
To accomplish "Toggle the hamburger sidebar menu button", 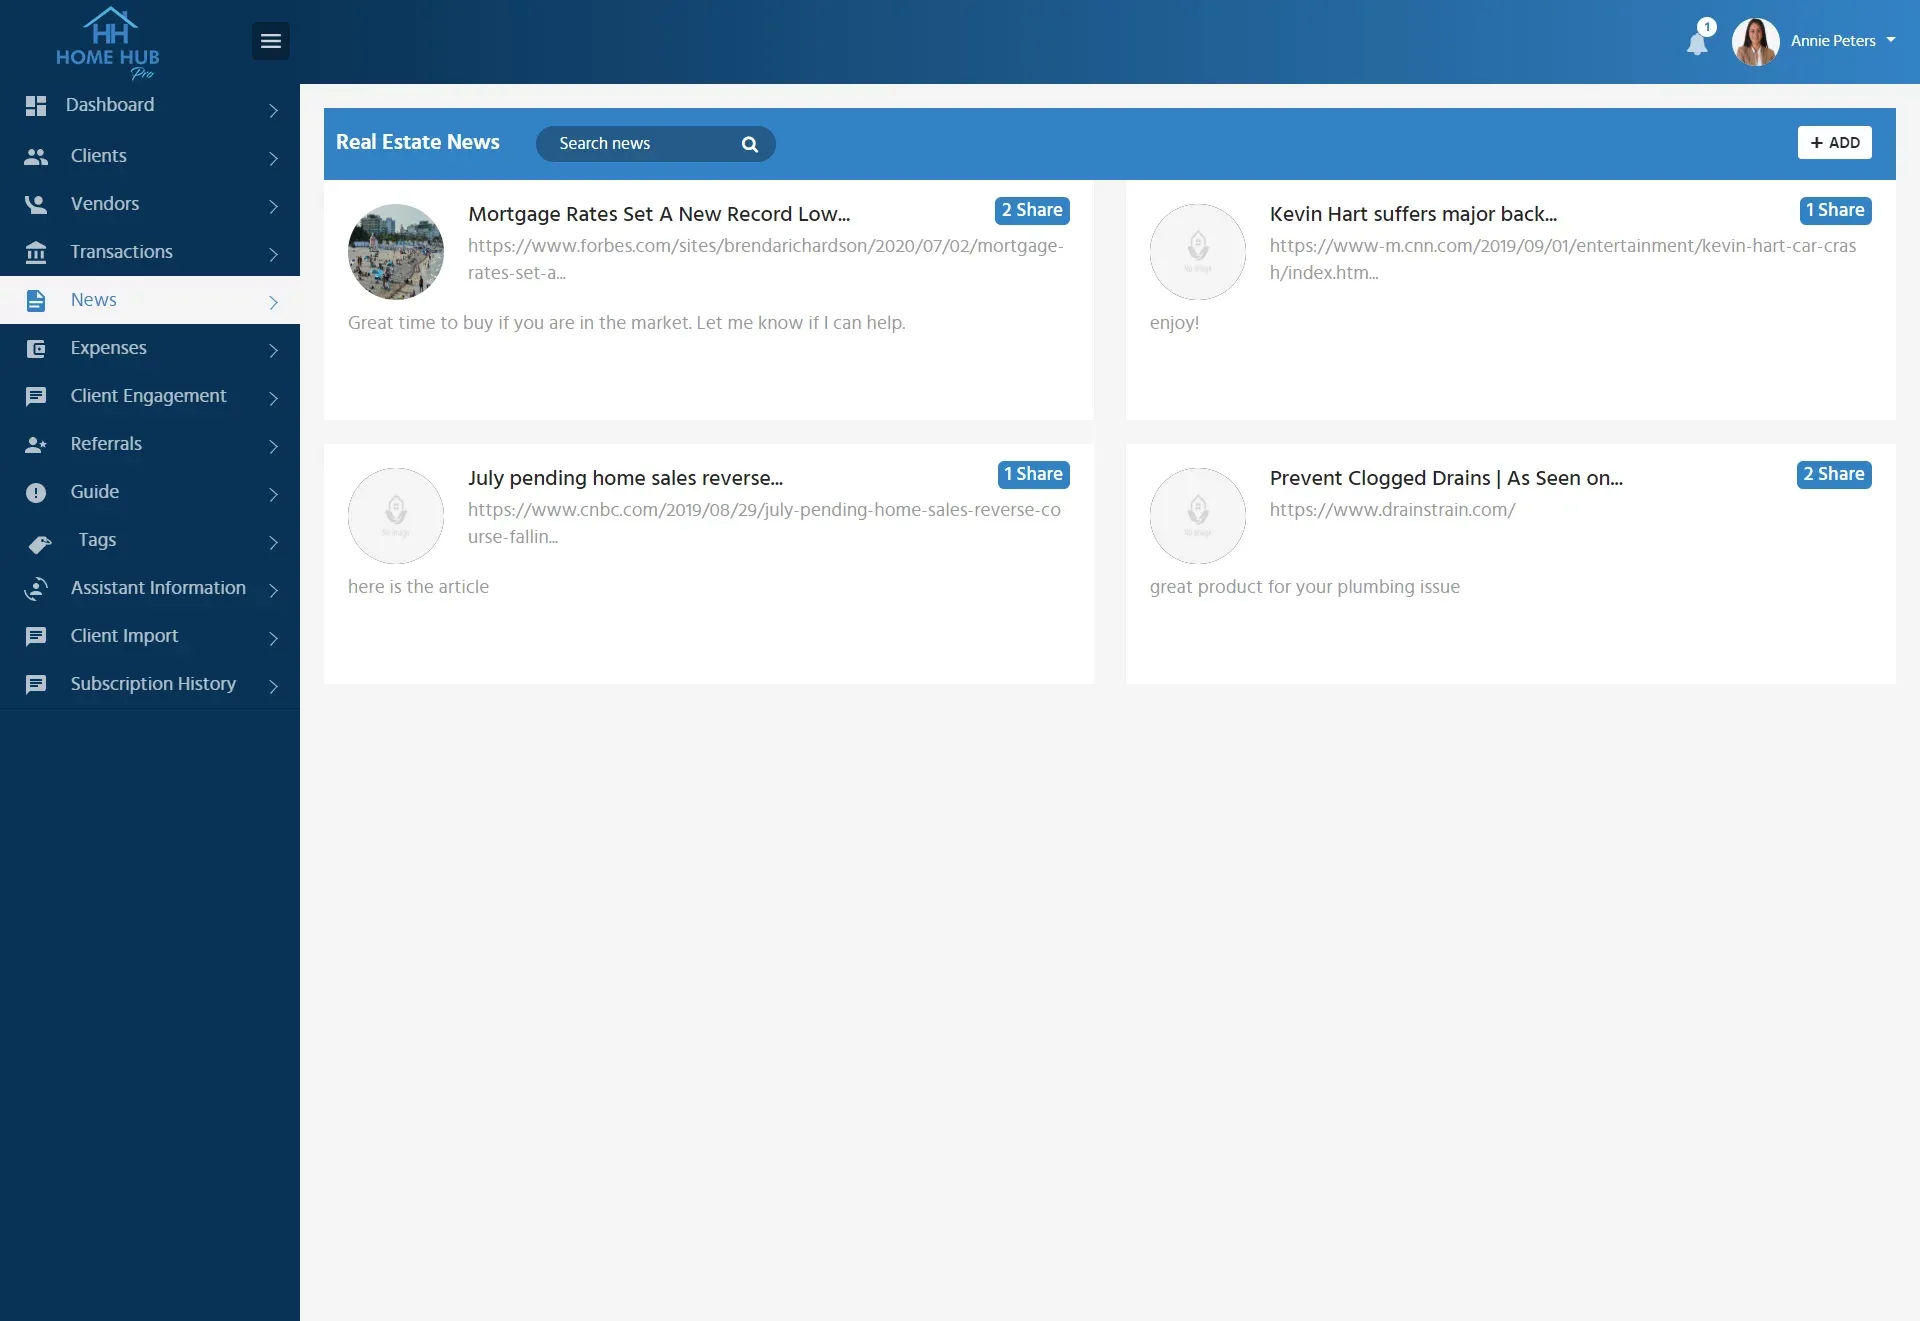I will 271,41.
